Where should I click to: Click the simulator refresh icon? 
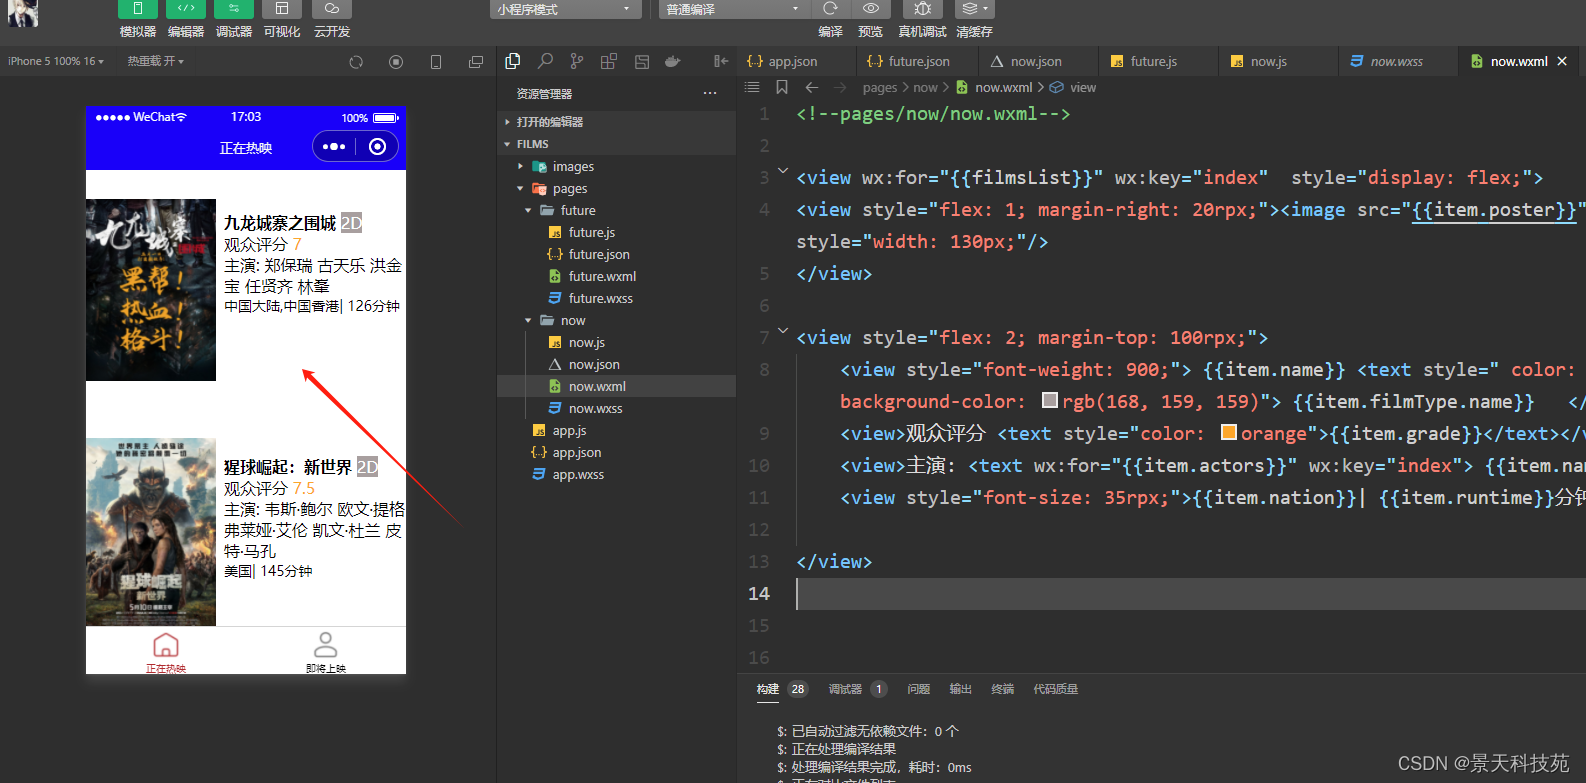(x=356, y=62)
